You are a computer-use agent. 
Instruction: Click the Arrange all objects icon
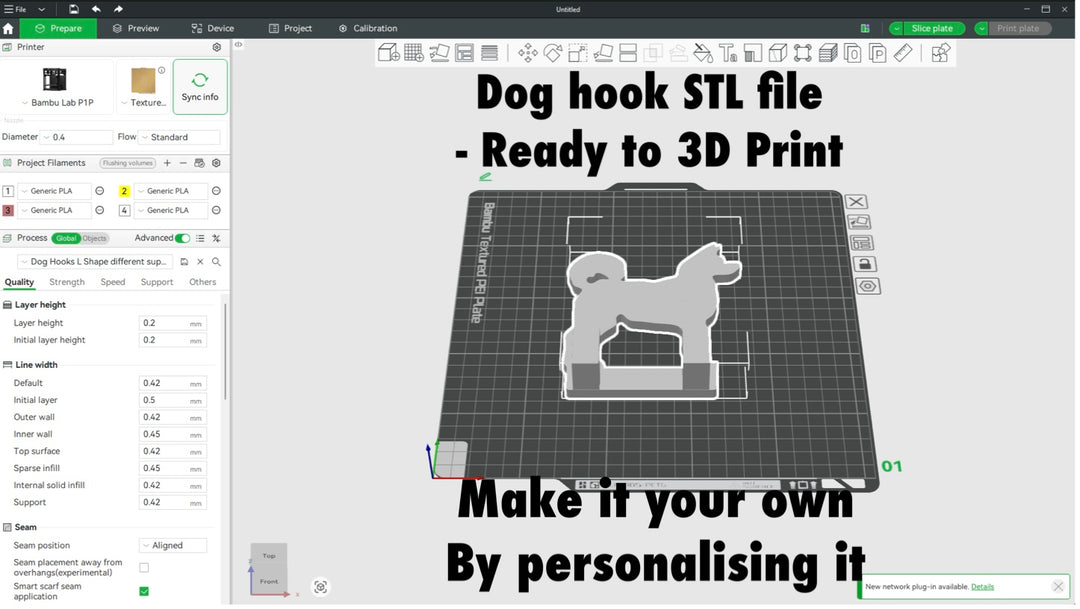pos(465,52)
